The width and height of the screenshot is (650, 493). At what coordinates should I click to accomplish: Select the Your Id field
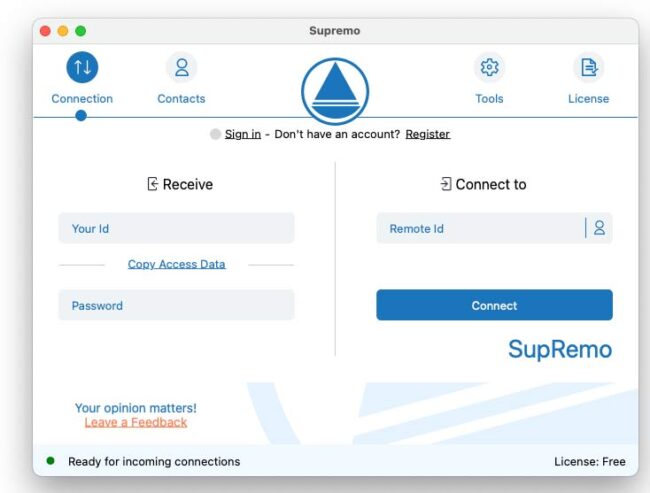(176, 228)
